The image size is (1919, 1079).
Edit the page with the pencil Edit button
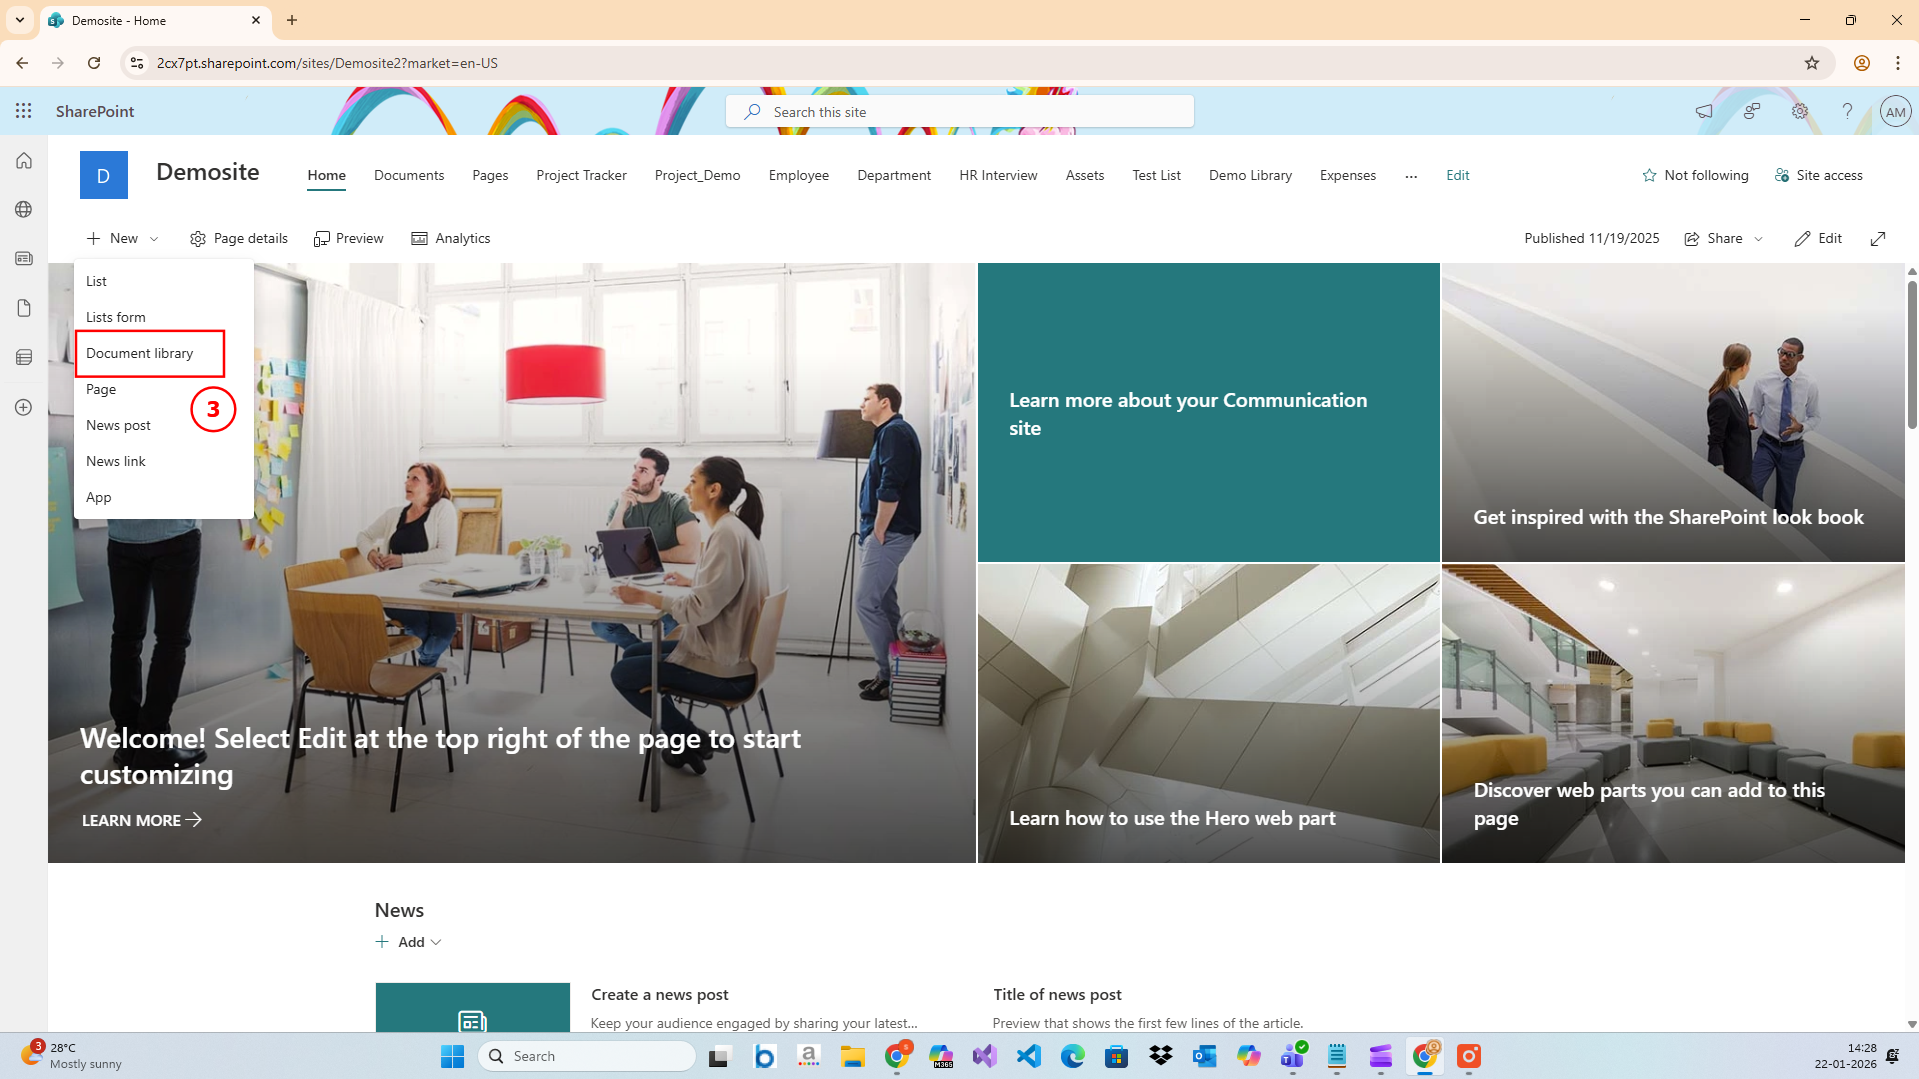coord(1819,239)
